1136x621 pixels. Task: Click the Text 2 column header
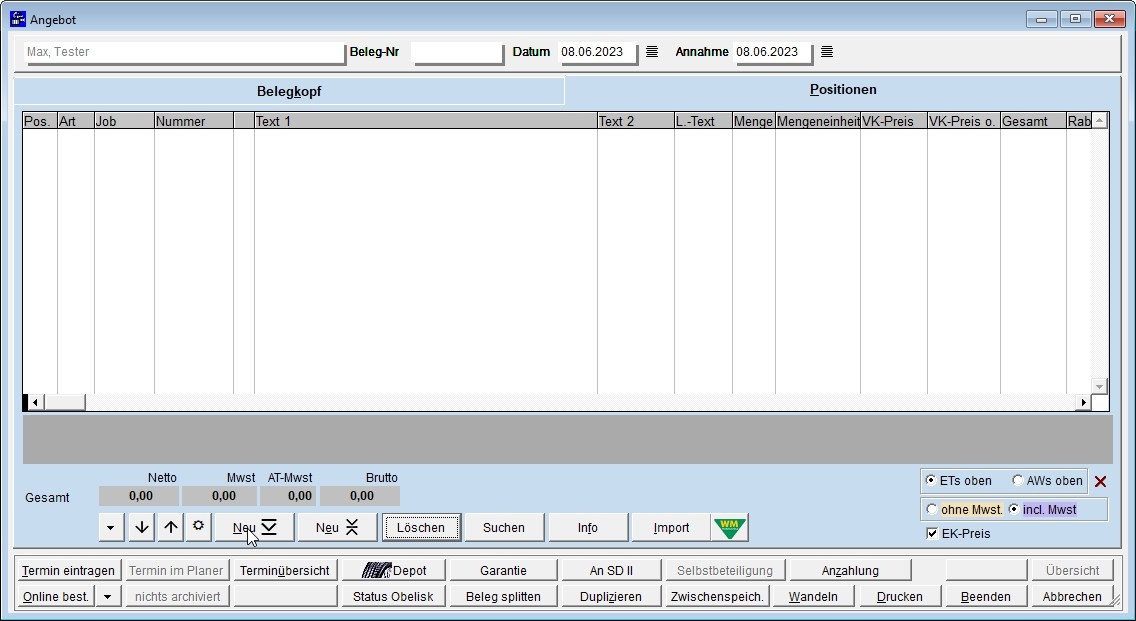[x=635, y=121]
